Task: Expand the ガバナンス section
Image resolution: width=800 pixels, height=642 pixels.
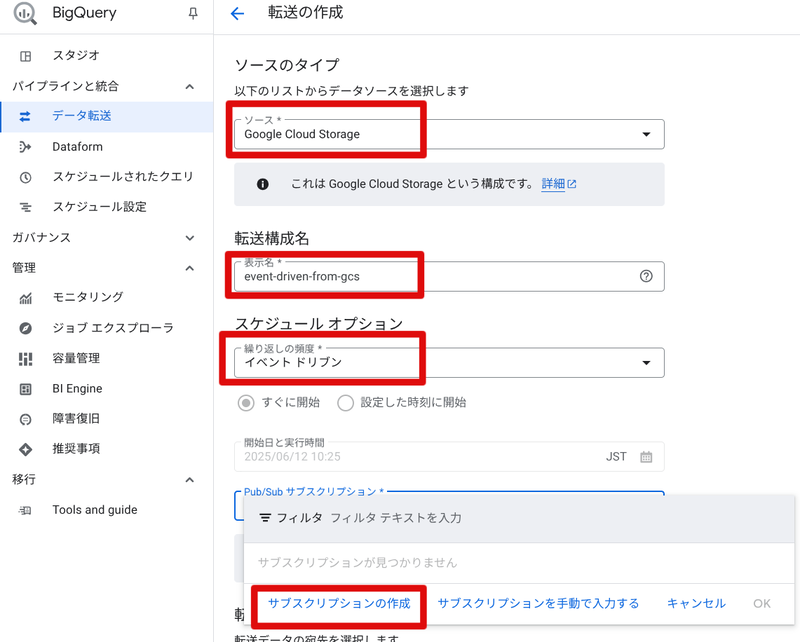Action: click(x=189, y=238)
